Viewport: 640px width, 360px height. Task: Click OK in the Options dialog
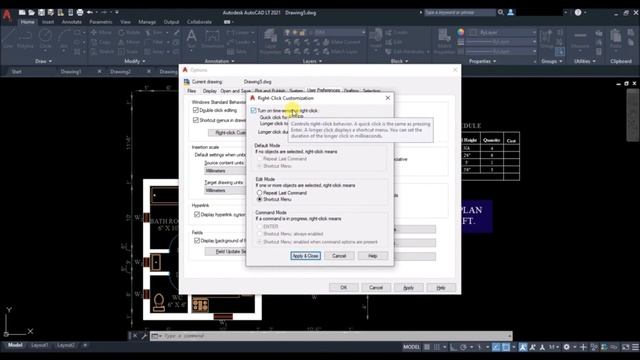(x=344, y=288)
